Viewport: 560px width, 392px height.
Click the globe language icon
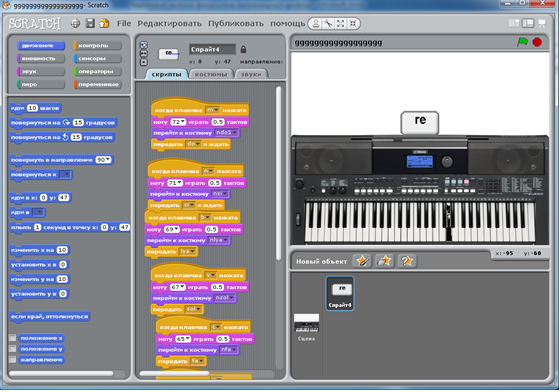click(x=75, y=24)
